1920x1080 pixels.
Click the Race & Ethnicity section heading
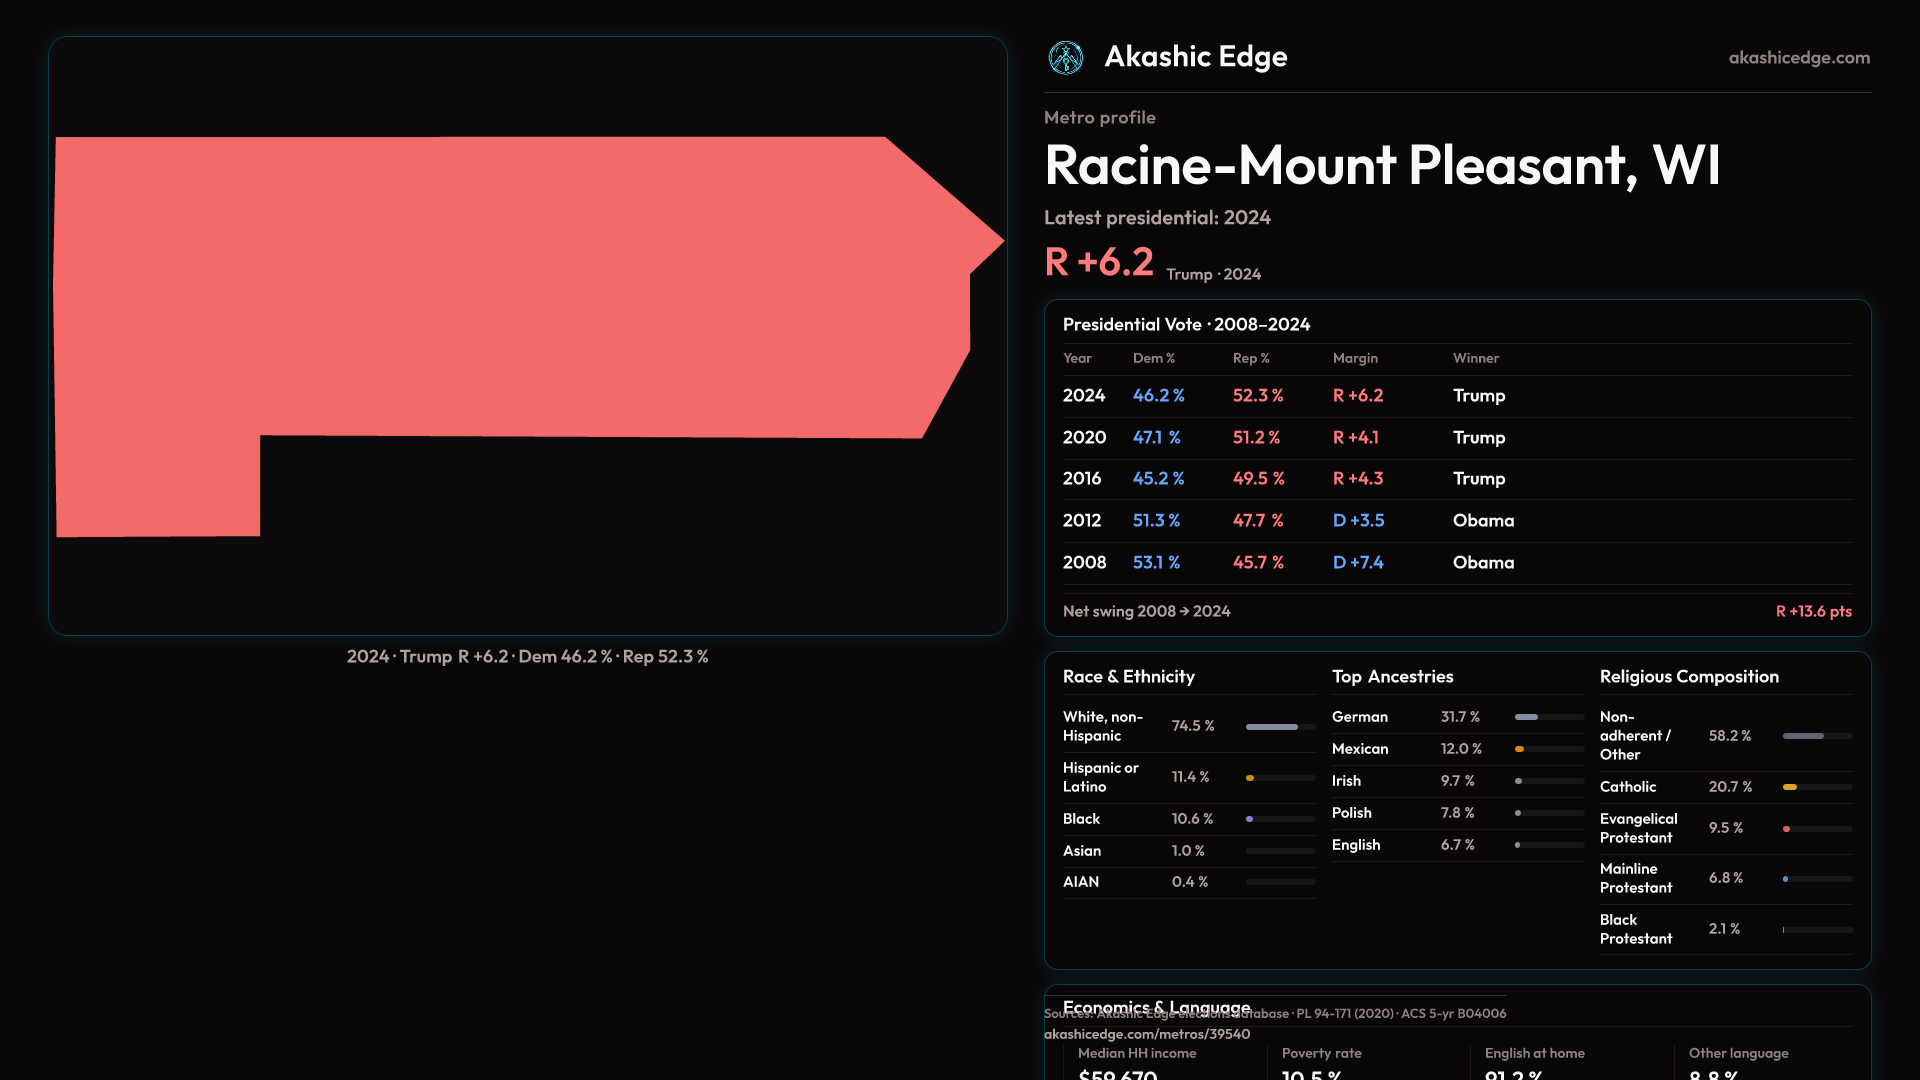pyautogui.click(x=1128, y=676)
